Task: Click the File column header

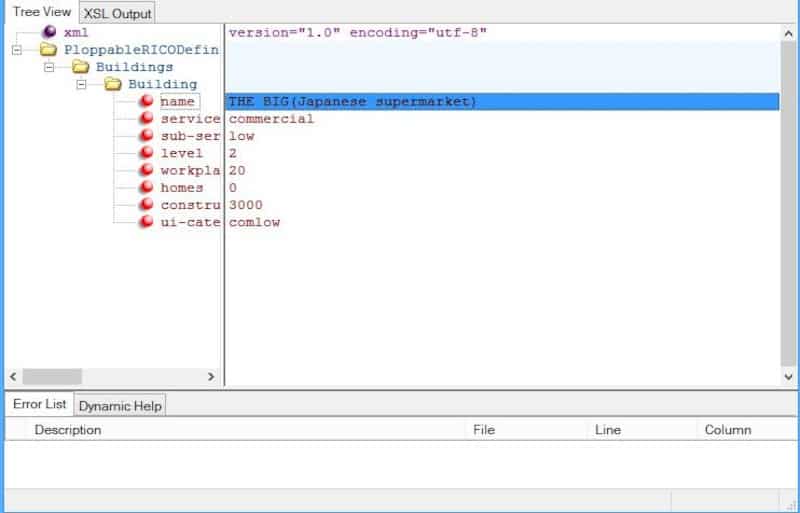Action: point(484,430)
